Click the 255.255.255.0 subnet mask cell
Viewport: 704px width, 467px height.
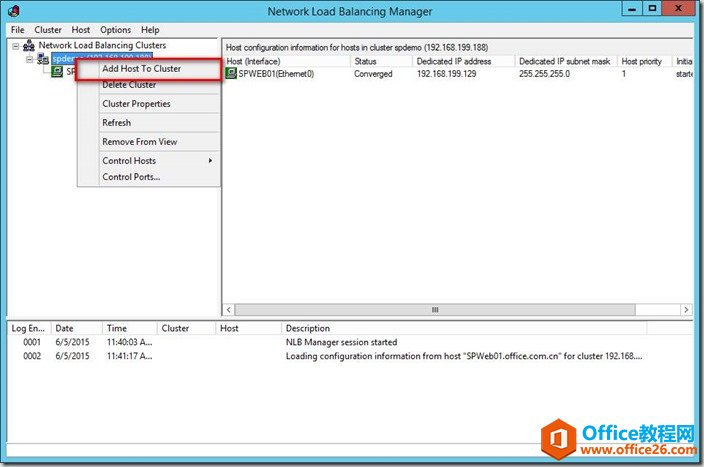(x=545, y=74)
